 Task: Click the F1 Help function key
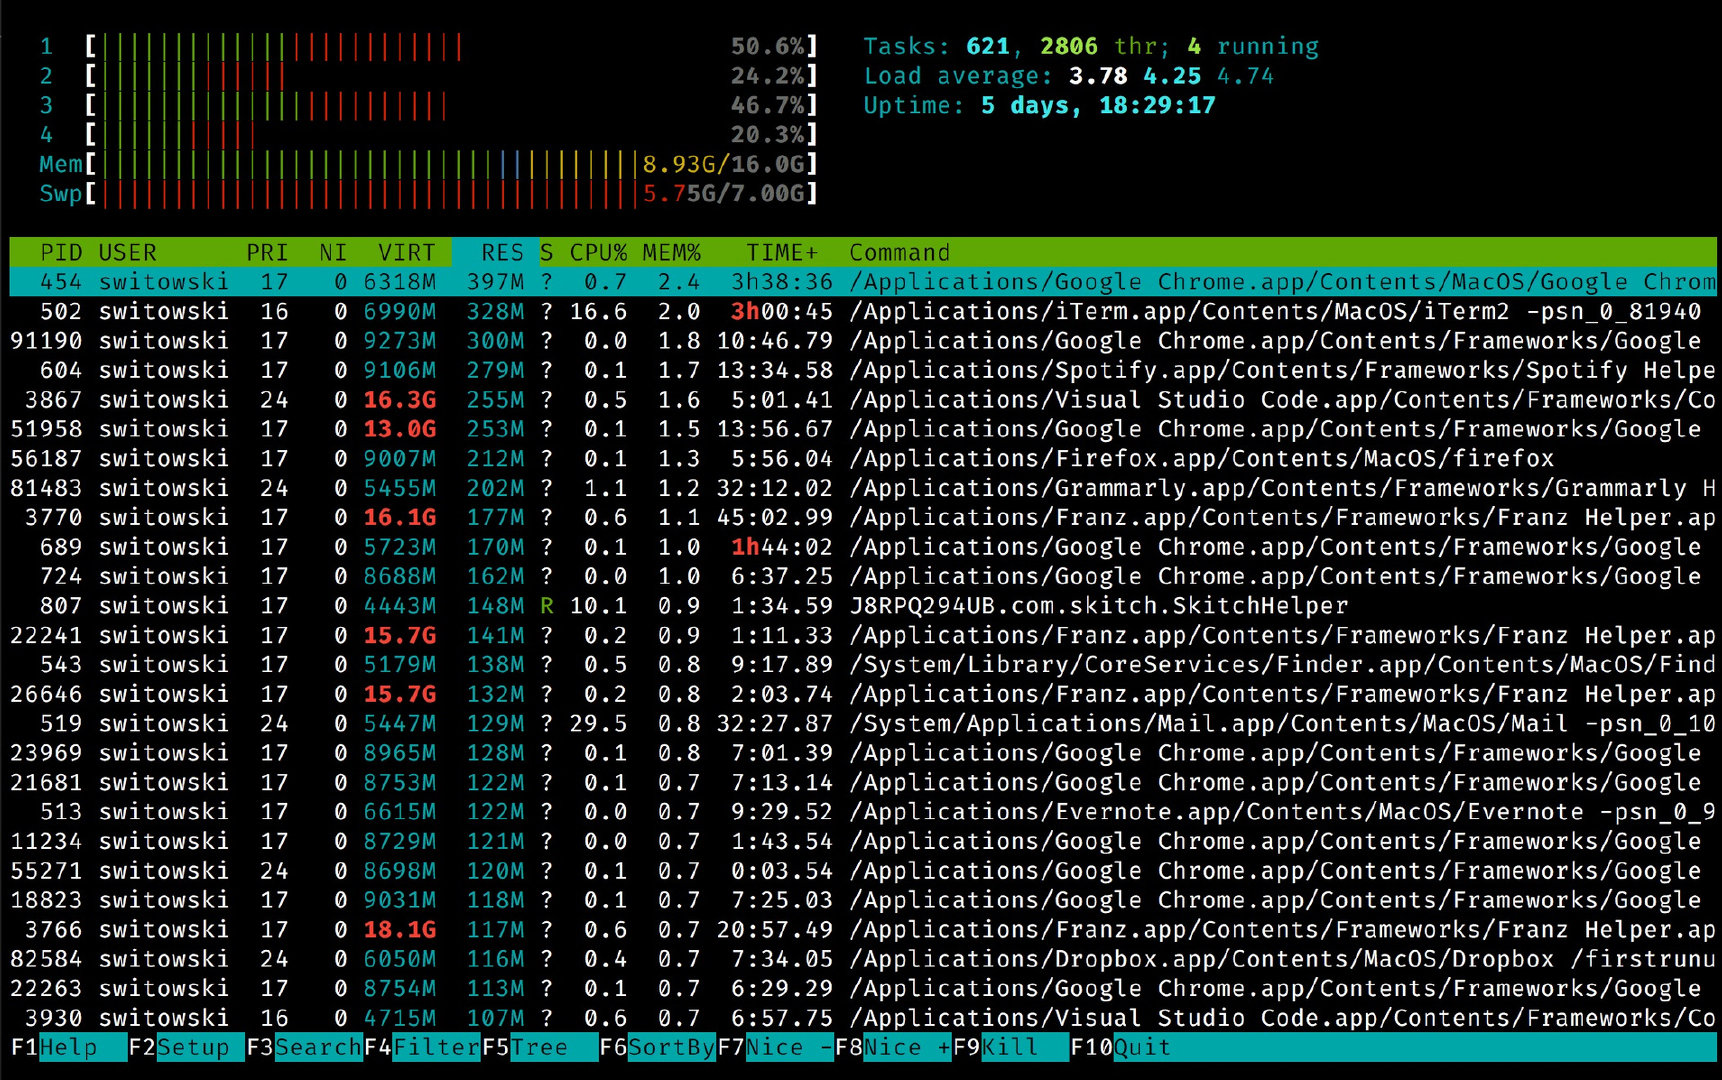point(67,1047)
